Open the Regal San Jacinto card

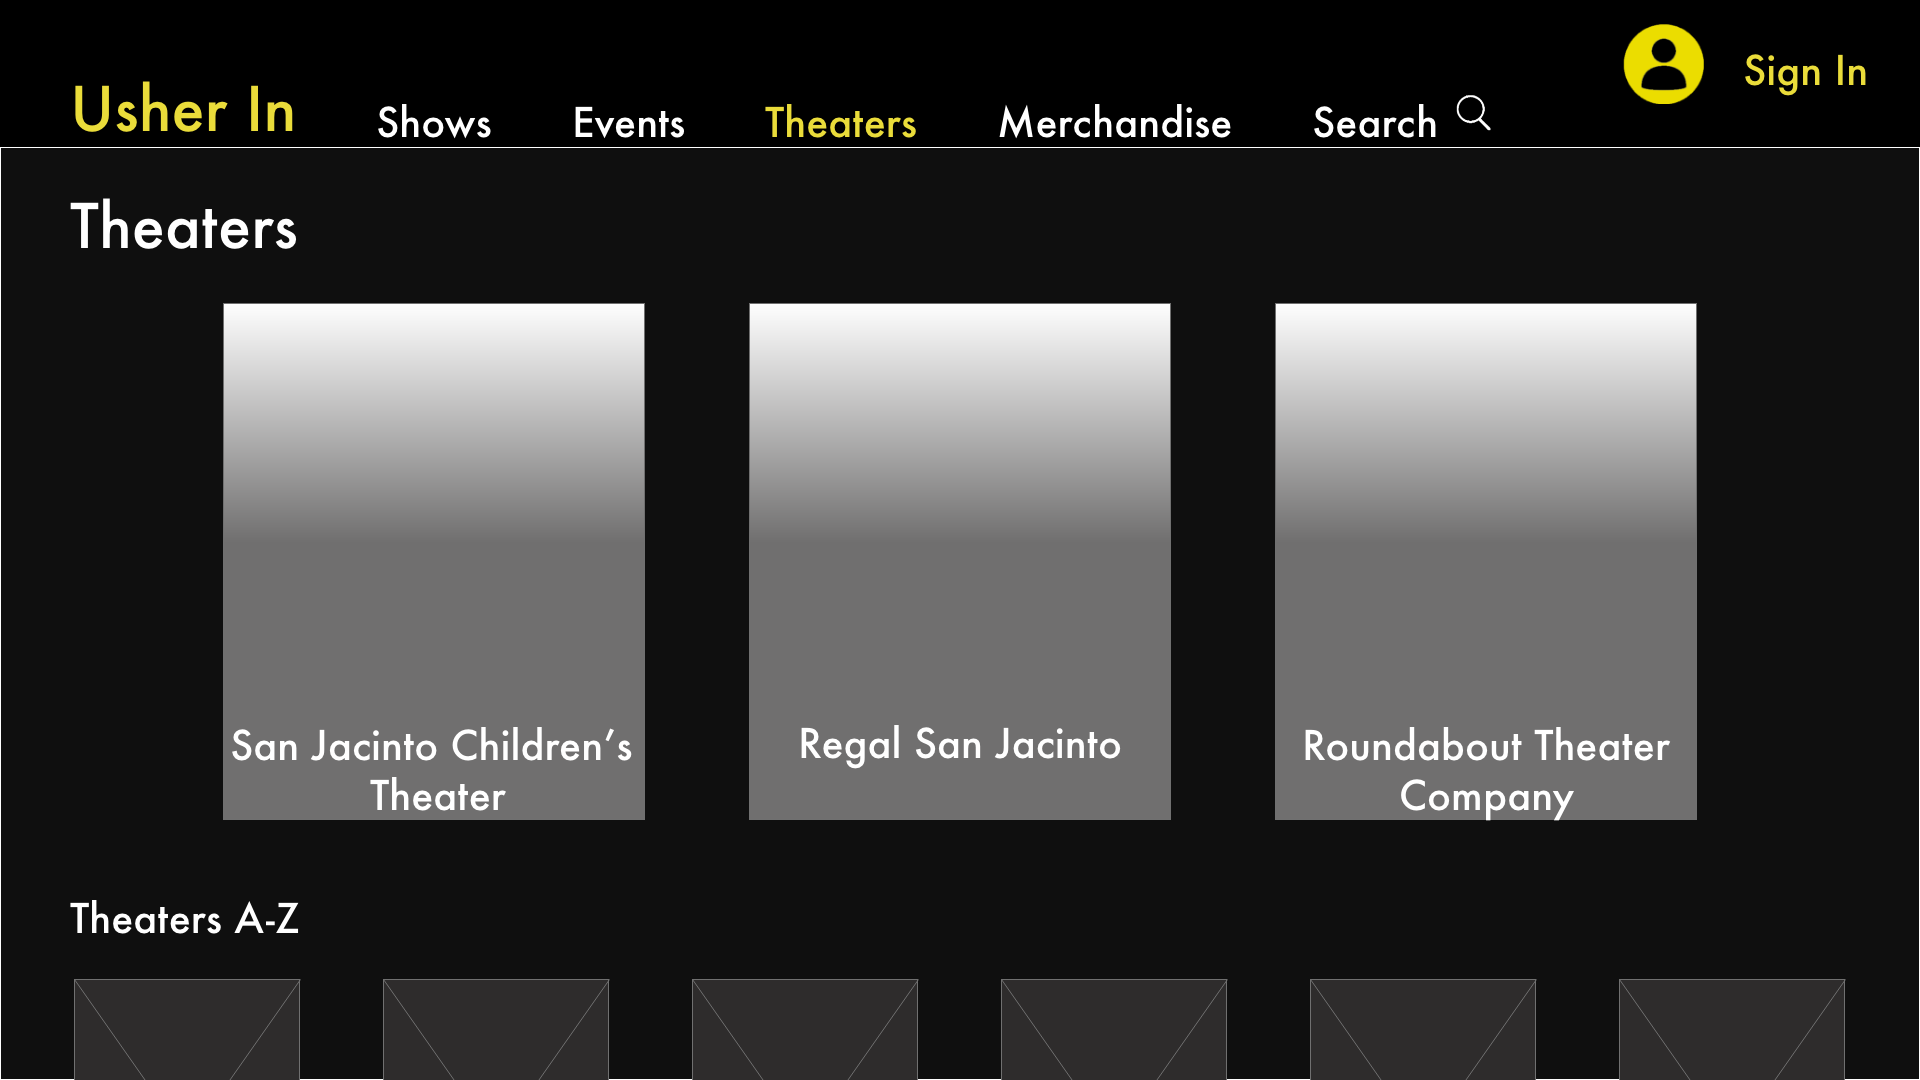(960, 562)
